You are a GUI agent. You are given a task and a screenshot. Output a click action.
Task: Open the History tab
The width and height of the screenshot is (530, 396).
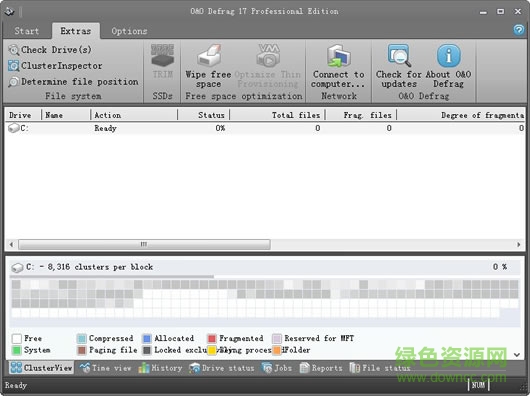tap(160, 368)
